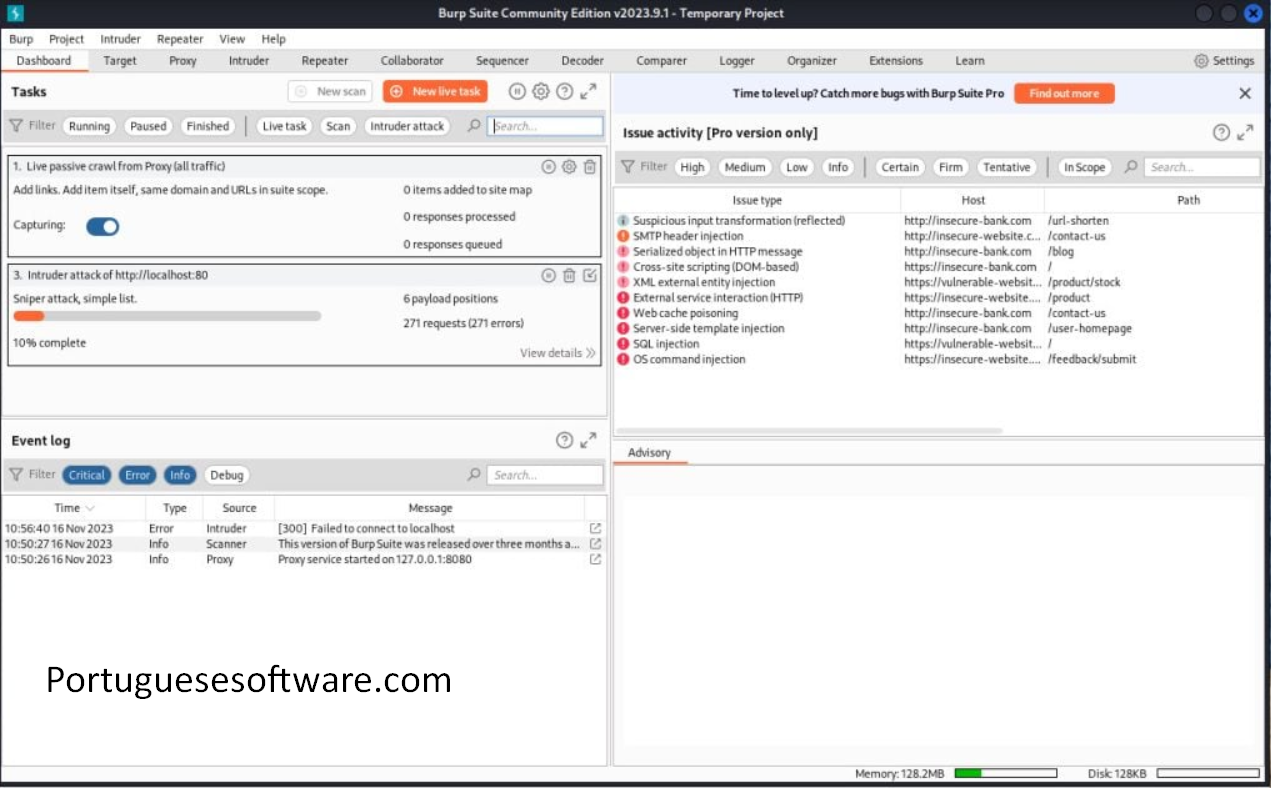Toggle the Capturing switch off
The image size is (1271, 788).
tap(102, 226)
